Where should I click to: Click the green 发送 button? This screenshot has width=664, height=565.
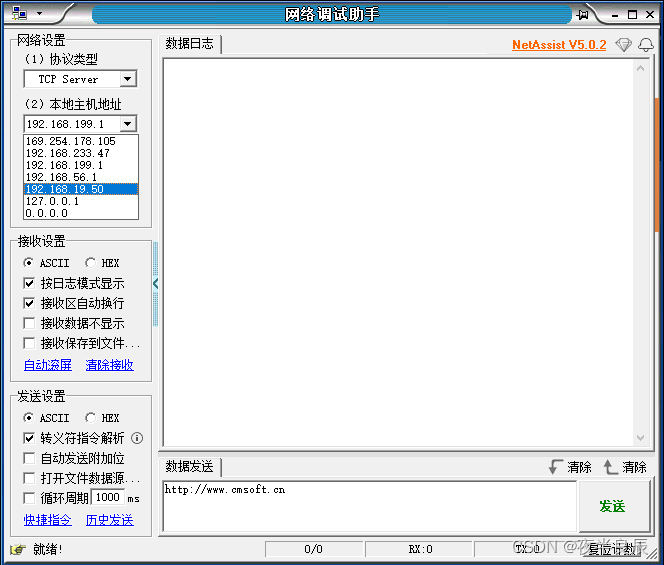click(x=614, y=506)
